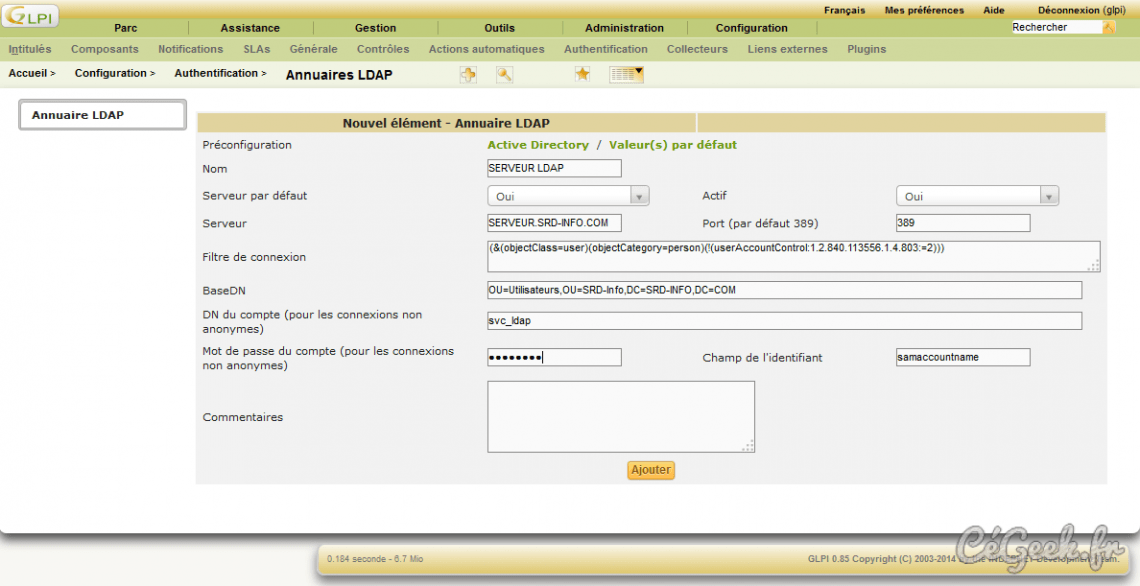Switch to the Plugins tab

pyautogui.click(x=866, y=48)
